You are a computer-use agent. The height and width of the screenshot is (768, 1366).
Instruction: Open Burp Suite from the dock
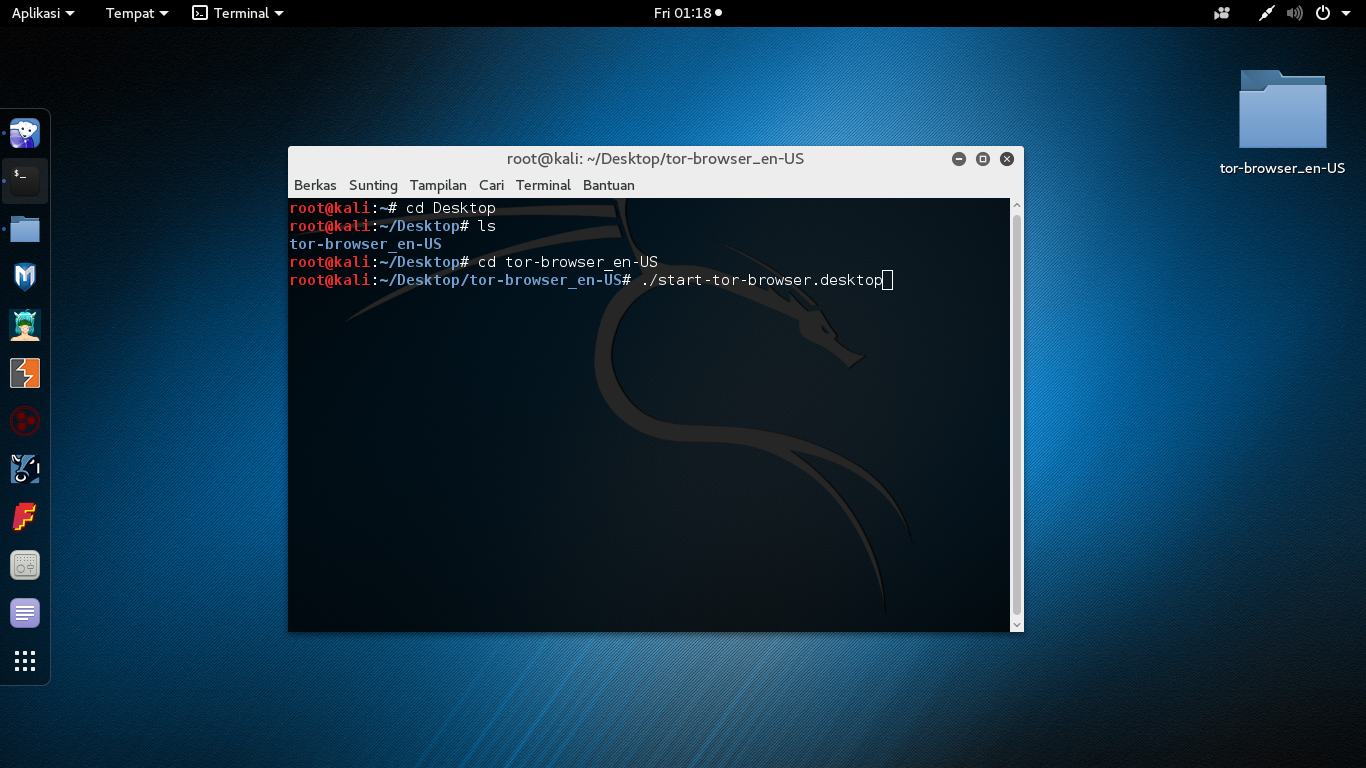(x=25, y=373)
